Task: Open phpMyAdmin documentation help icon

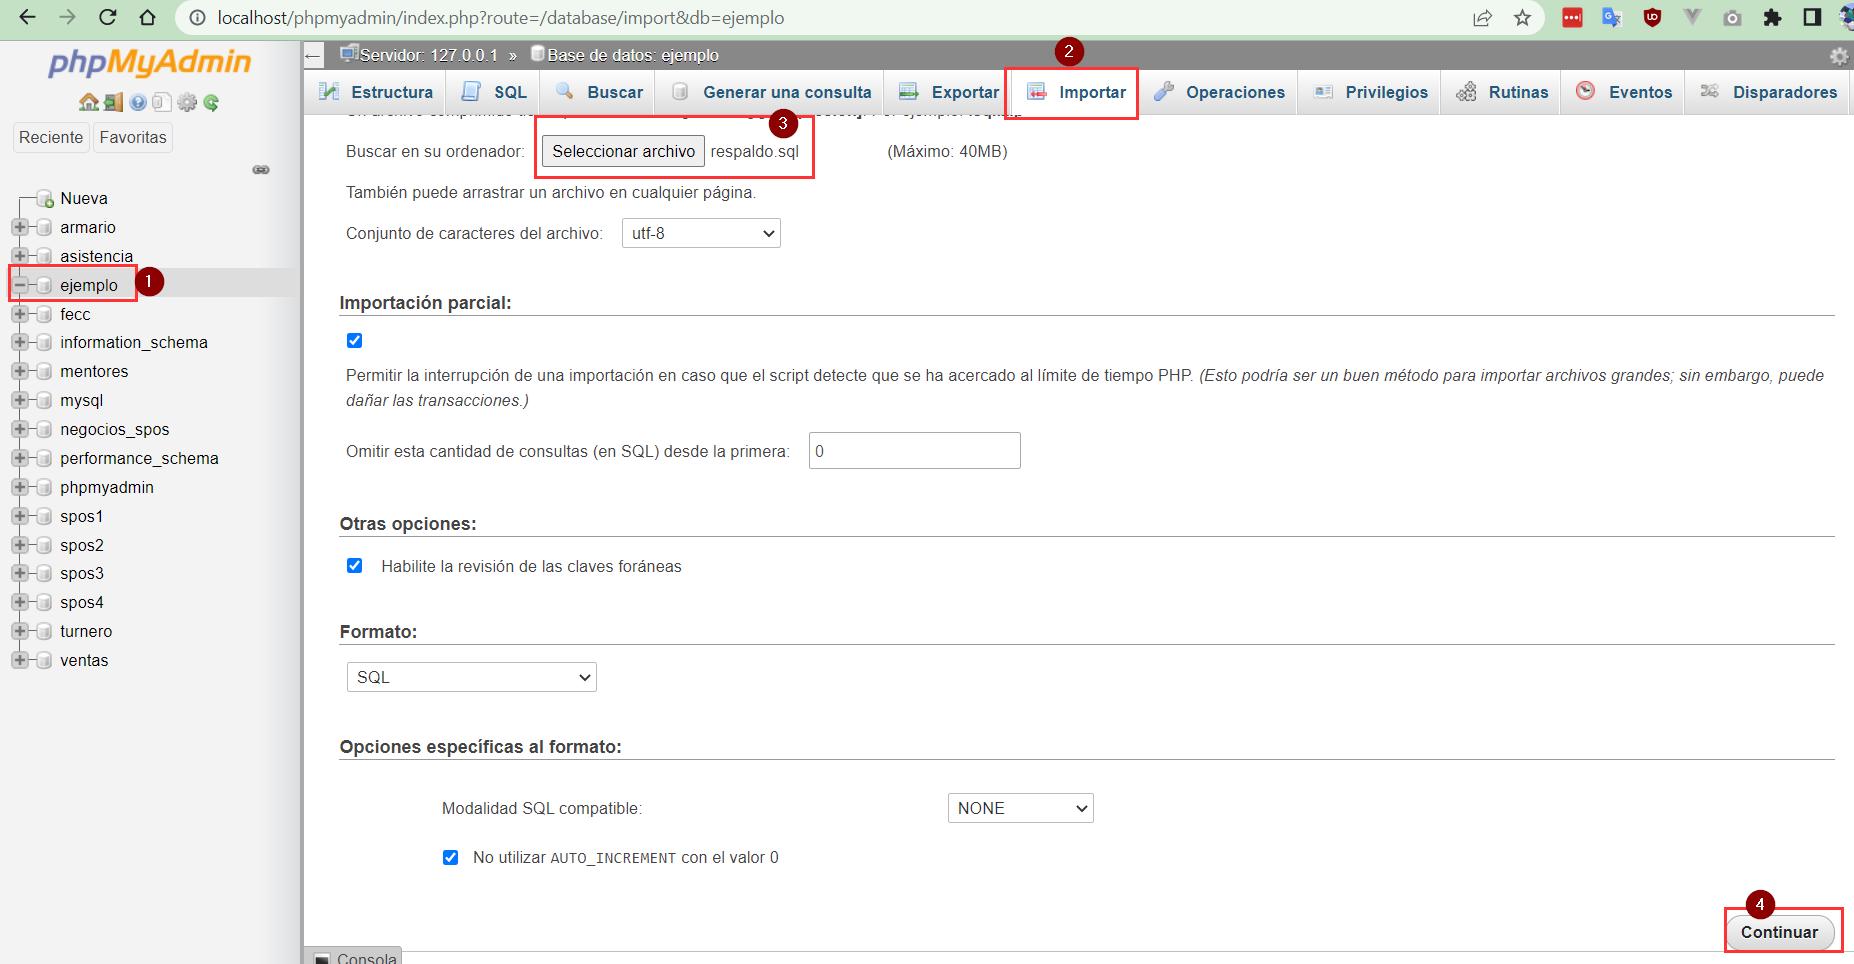Action: (138, 102)
